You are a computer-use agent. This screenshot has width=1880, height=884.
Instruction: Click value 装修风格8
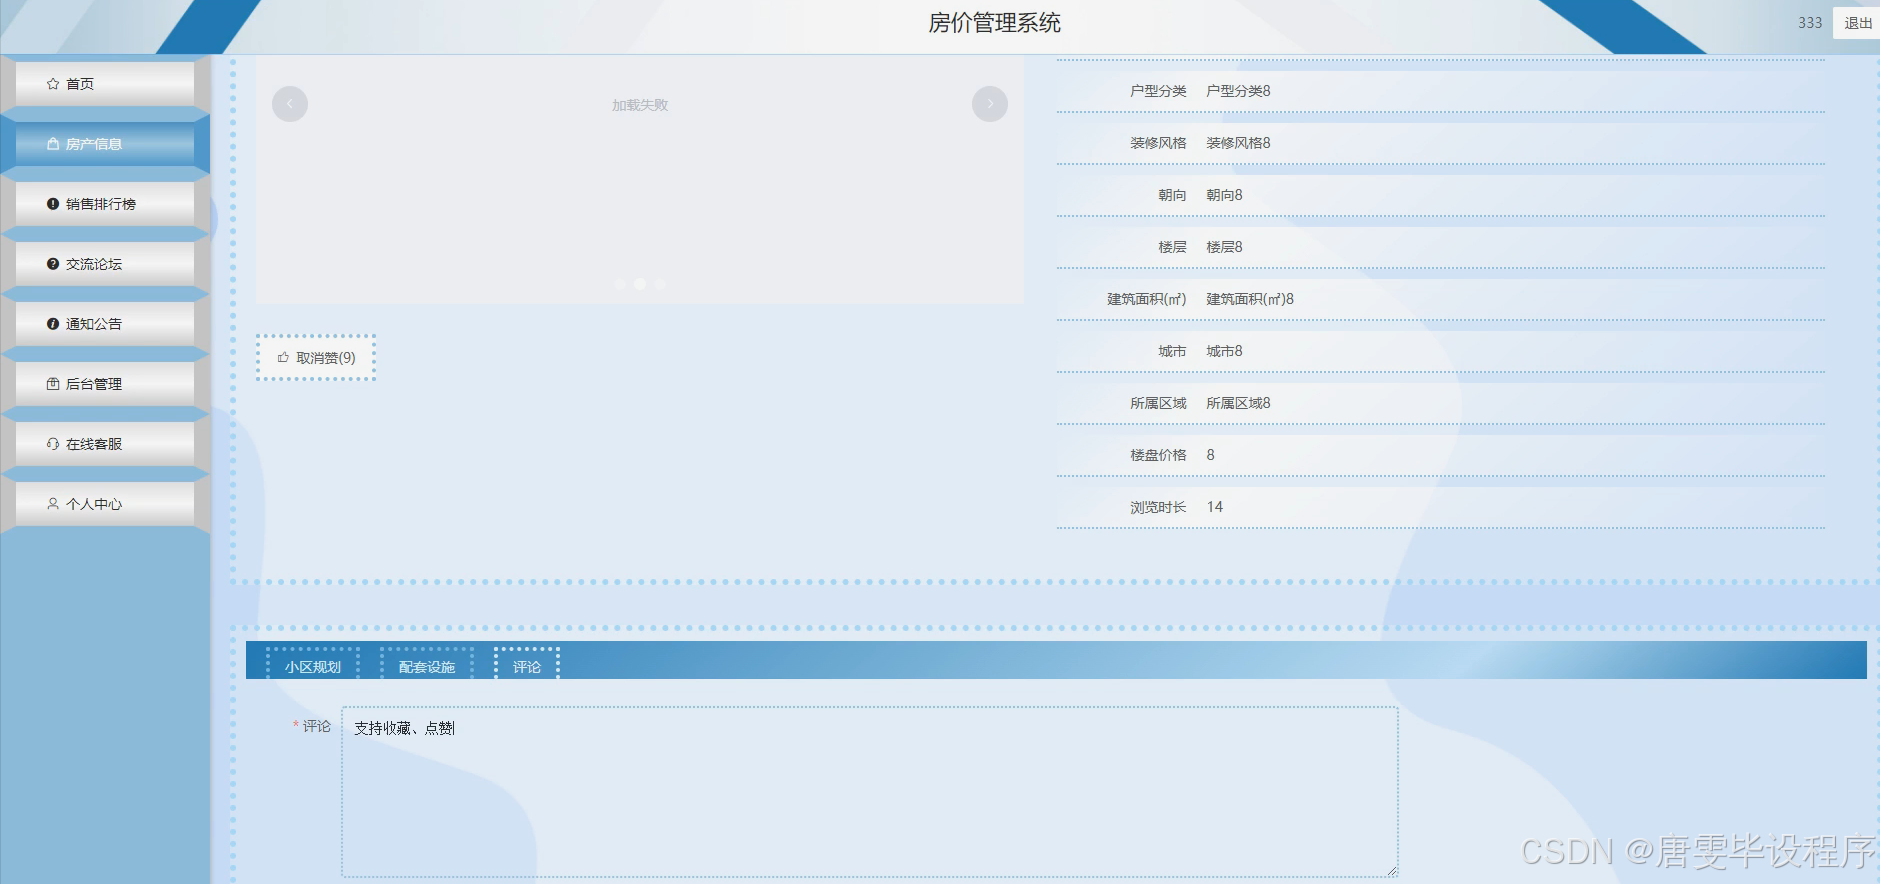[x=1238, y=143]
